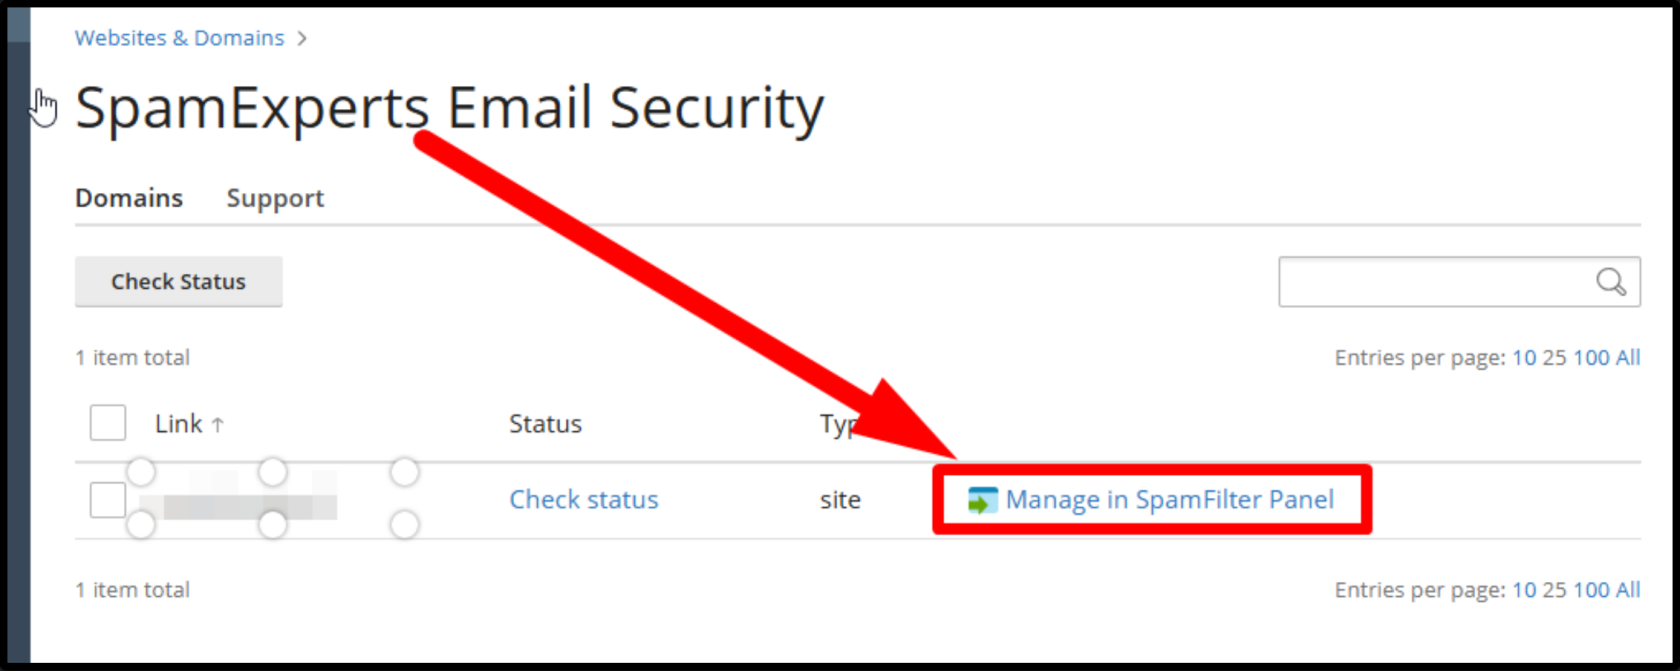Select All entries in bottom pager
Screen dimensions: 1680x671
point(1628,590)
